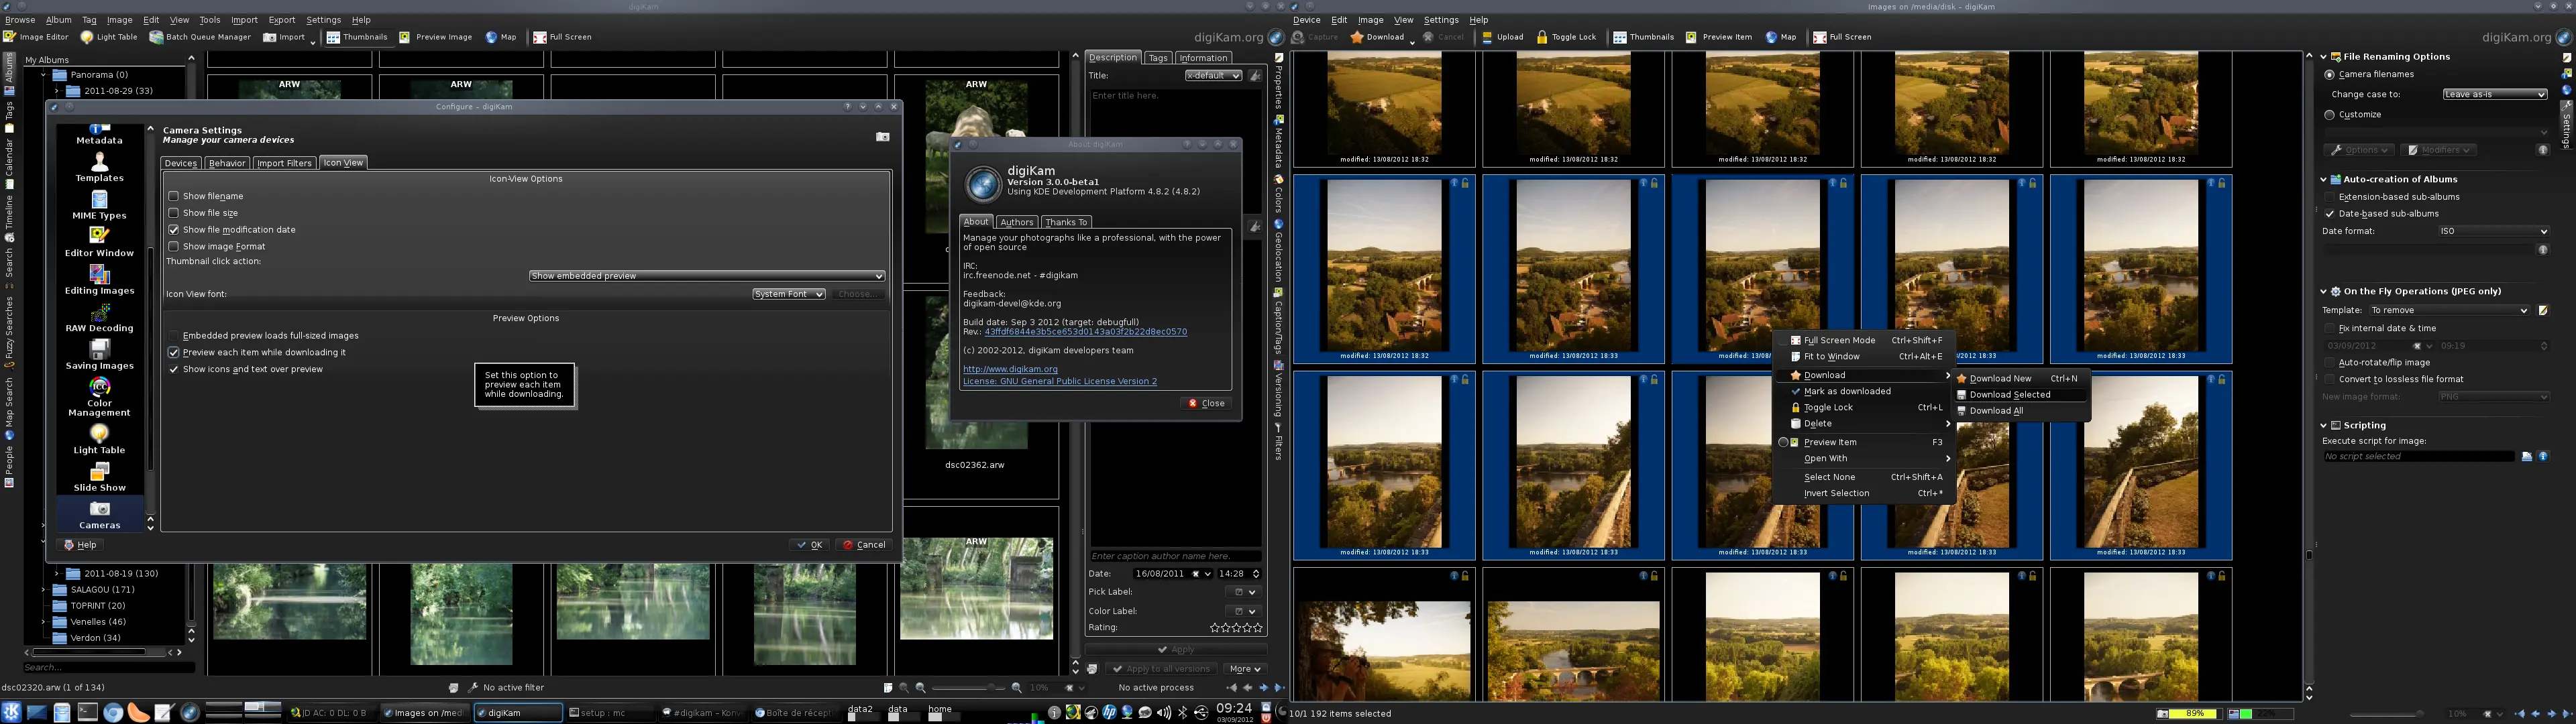Screen dimensions: 2576x724
Task: Uncheck Date-based sub-albums
Action: (2331, 213)
